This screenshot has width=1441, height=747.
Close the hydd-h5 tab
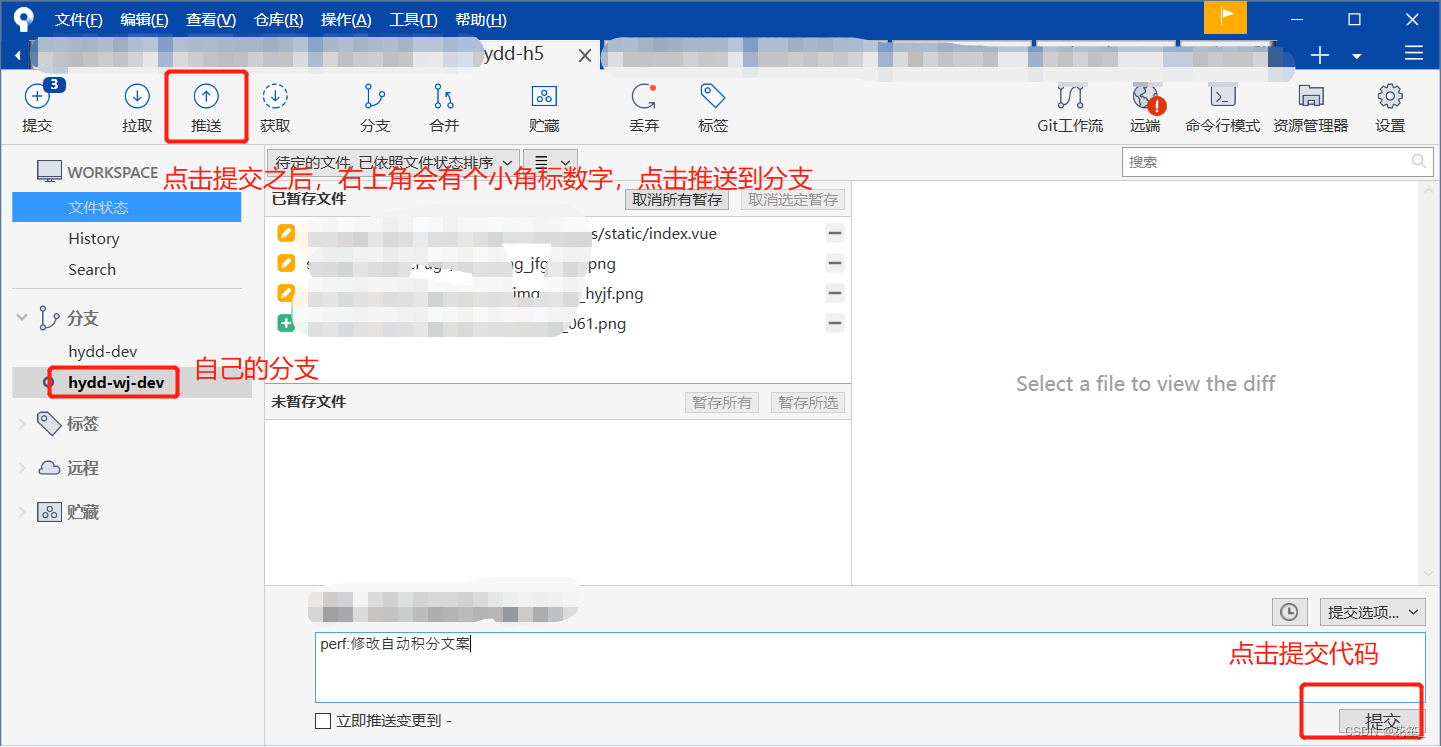585,56
